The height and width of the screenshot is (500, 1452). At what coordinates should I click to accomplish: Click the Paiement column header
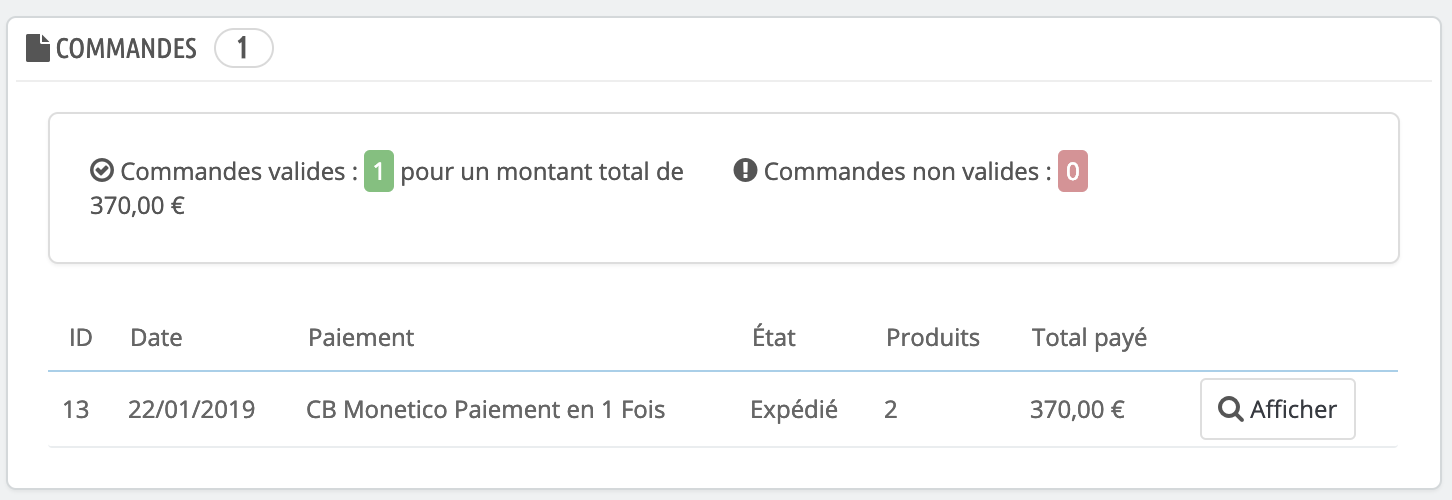coord(361,337)
